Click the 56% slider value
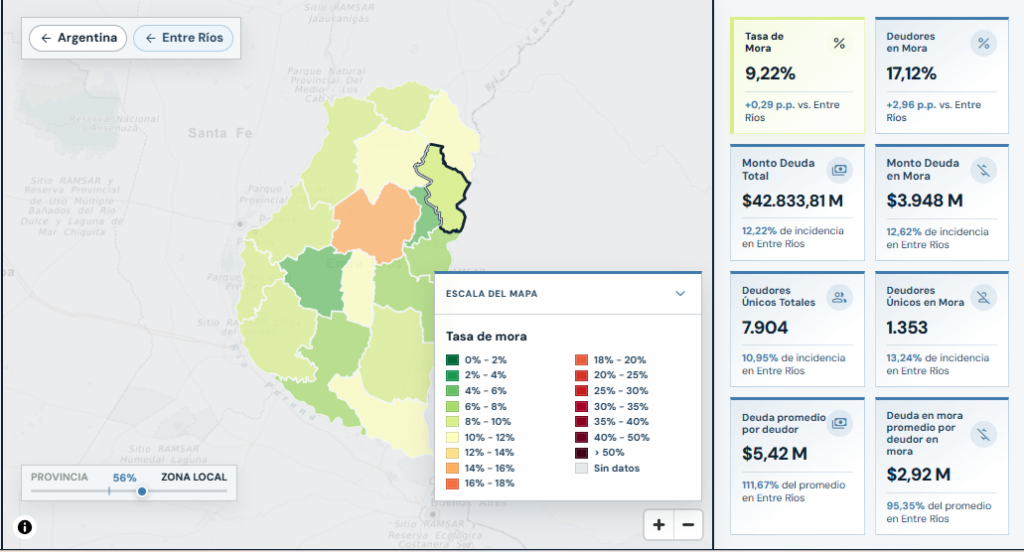 coord(124,478)
